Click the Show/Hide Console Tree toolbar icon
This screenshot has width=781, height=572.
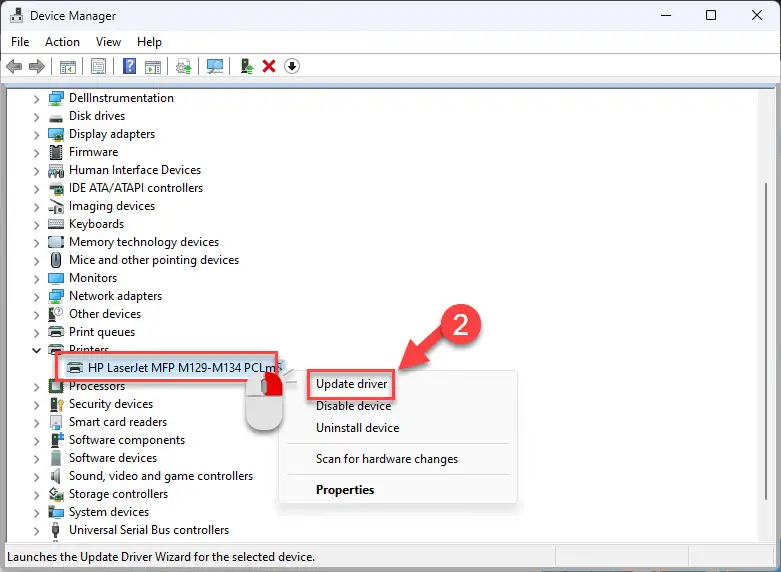click(68, 66)
